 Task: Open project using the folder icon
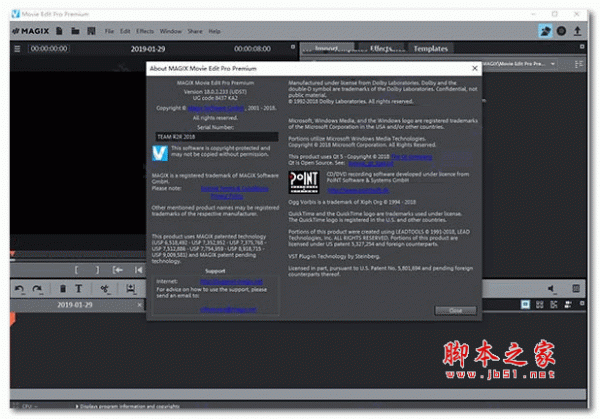click(x=75, y=31)
